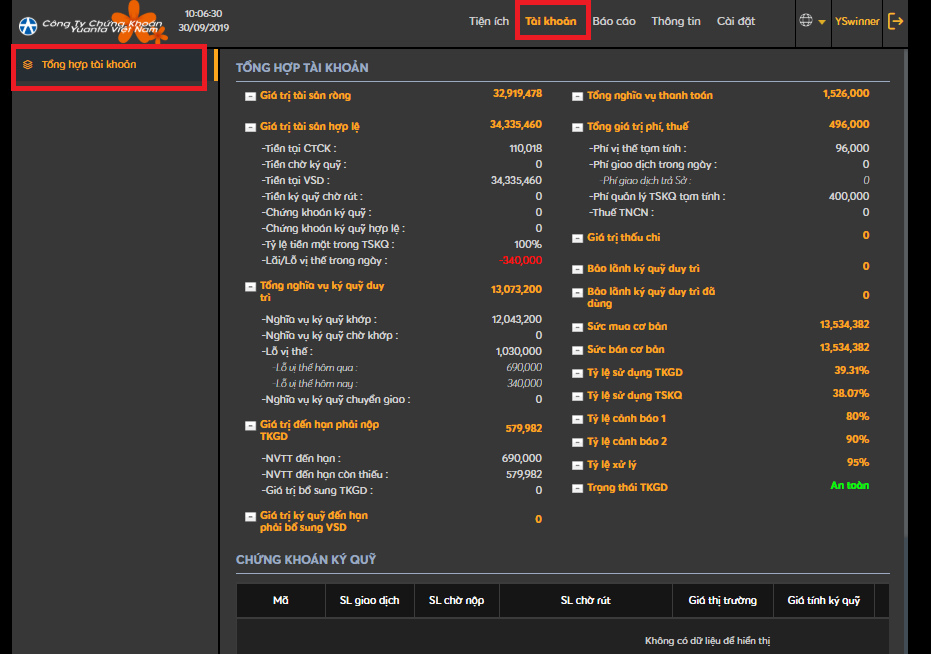The width and height of the screenshot is (931, 654).
Task: Click the logout icon at top right
Action: 895,21
